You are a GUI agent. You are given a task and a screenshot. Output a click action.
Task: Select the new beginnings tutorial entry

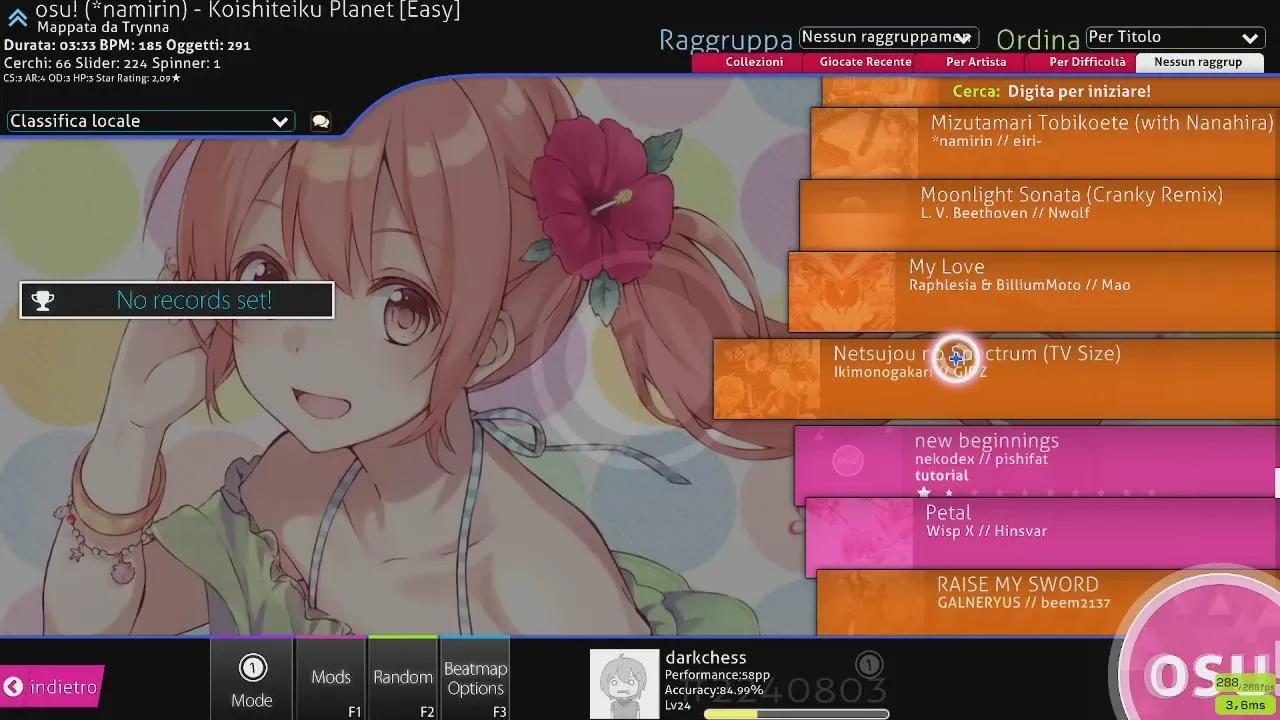1037,465
